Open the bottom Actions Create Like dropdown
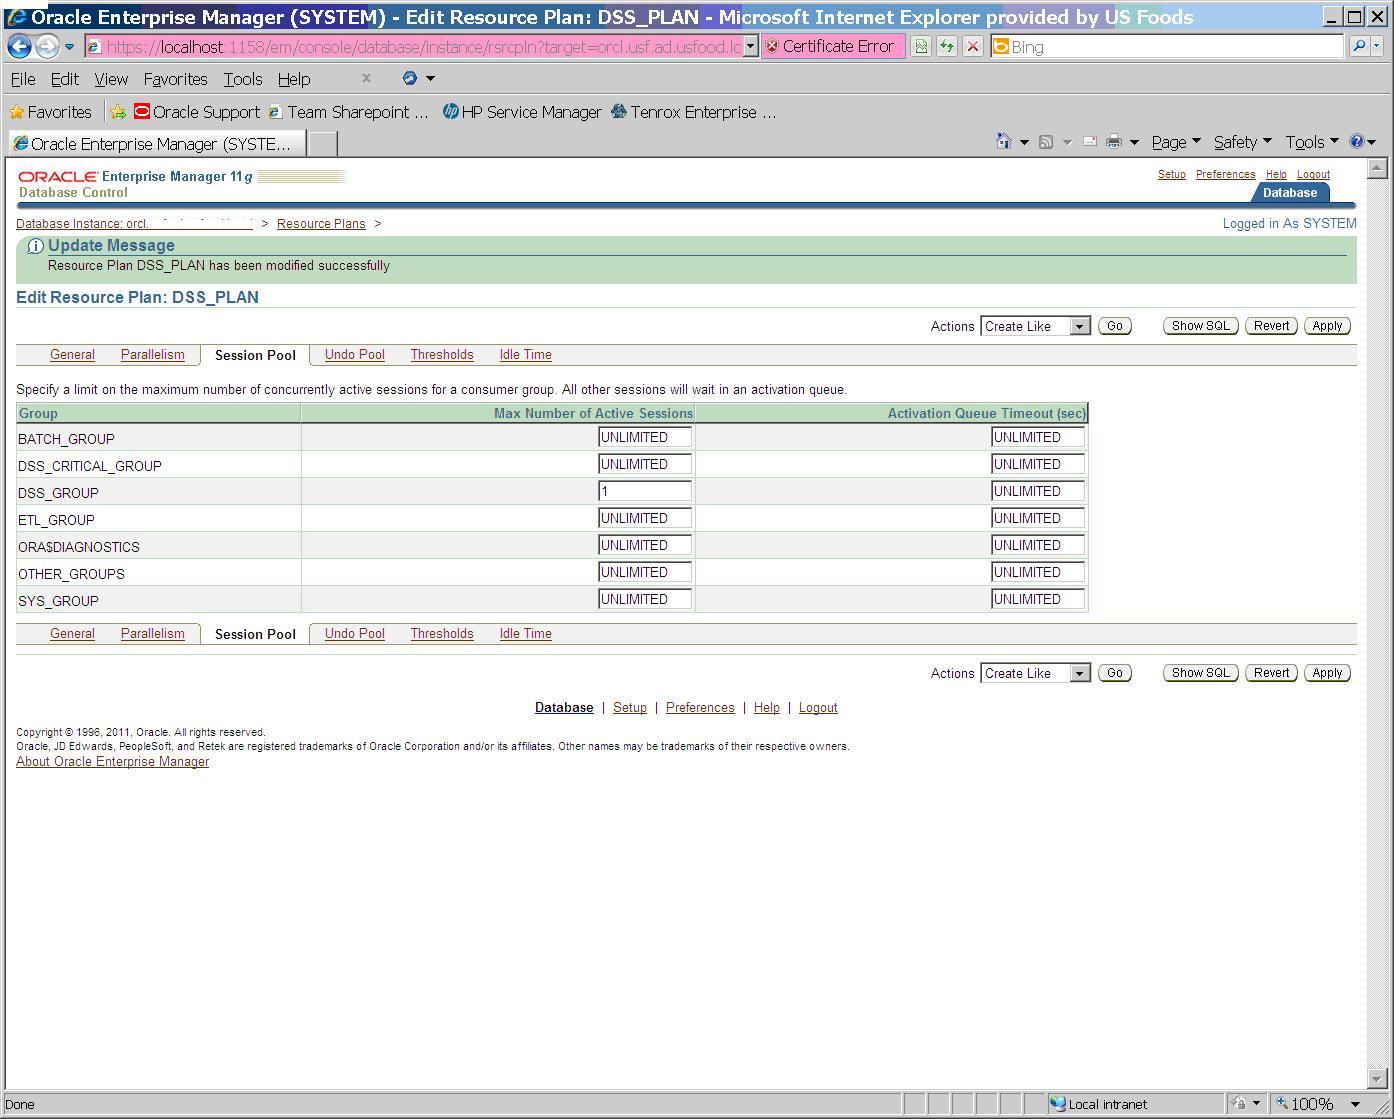 coord(1035,673)
